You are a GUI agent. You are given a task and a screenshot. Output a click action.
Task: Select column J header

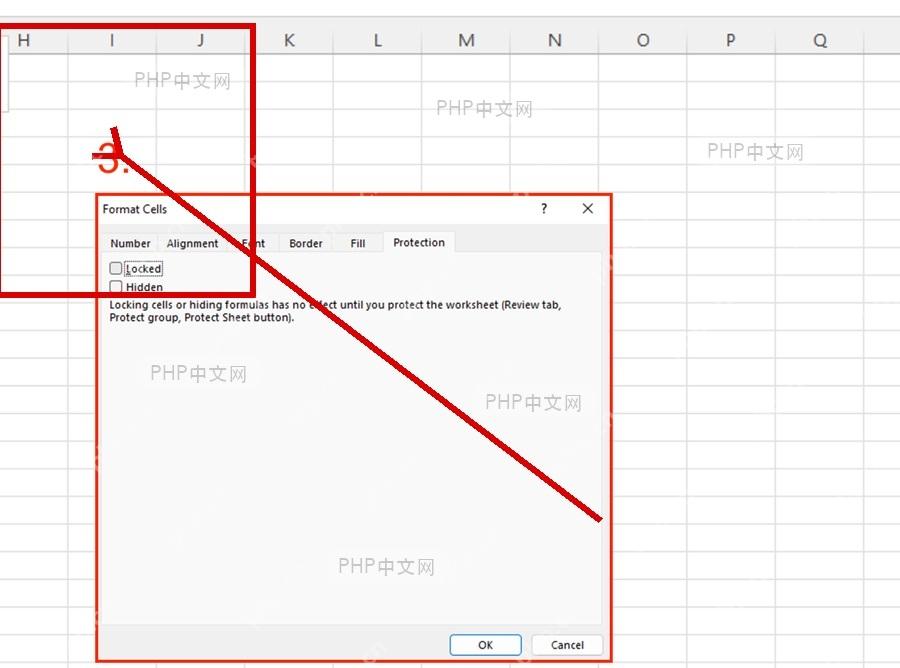pyautogui.click(x=200, y=40)
